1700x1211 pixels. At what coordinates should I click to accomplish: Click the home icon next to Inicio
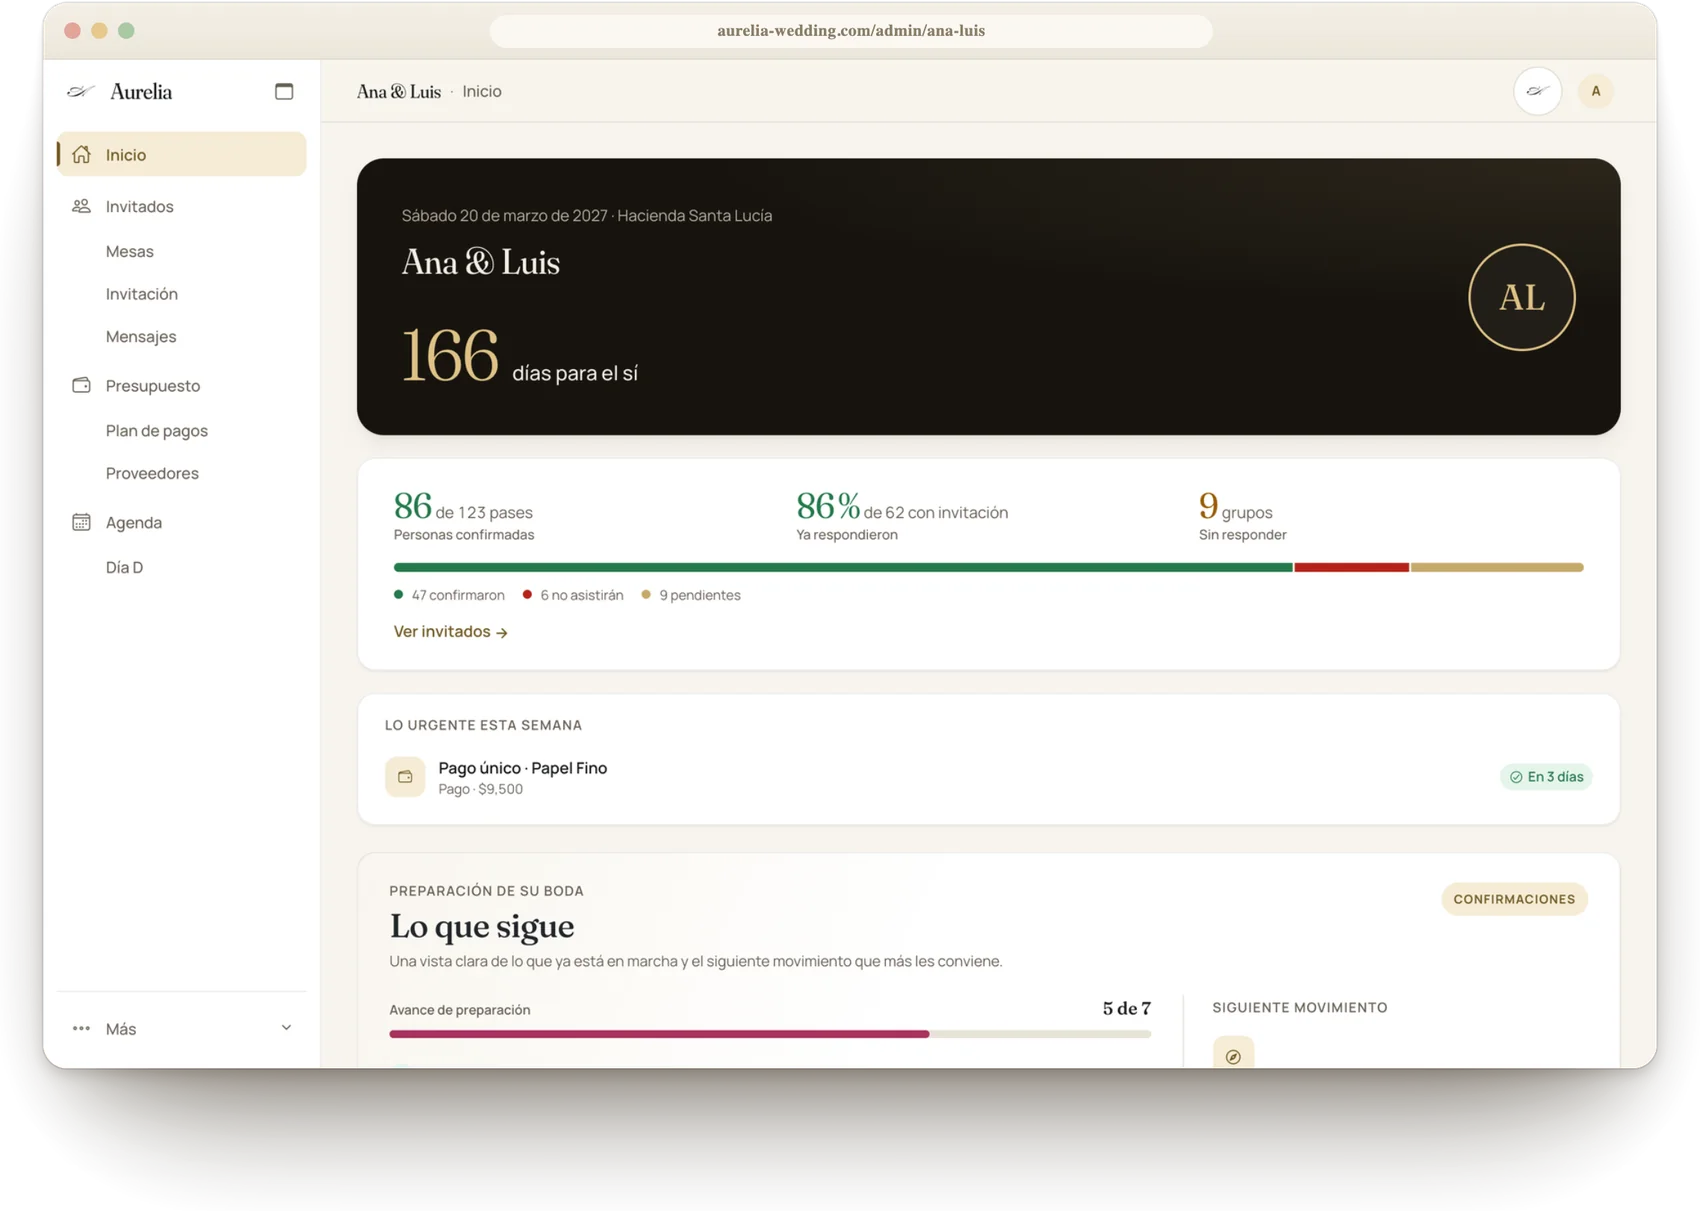click(x=81, y=154)
